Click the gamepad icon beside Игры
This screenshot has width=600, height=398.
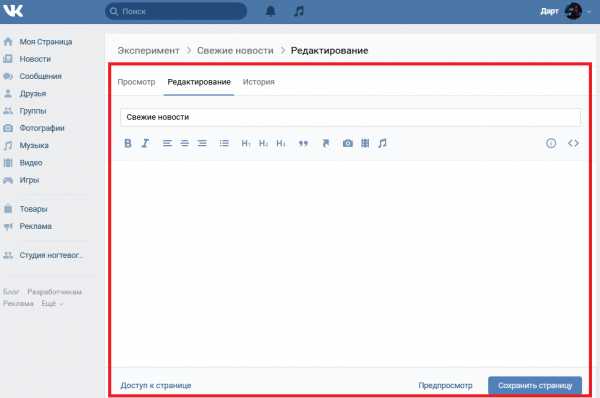[8, 180]
